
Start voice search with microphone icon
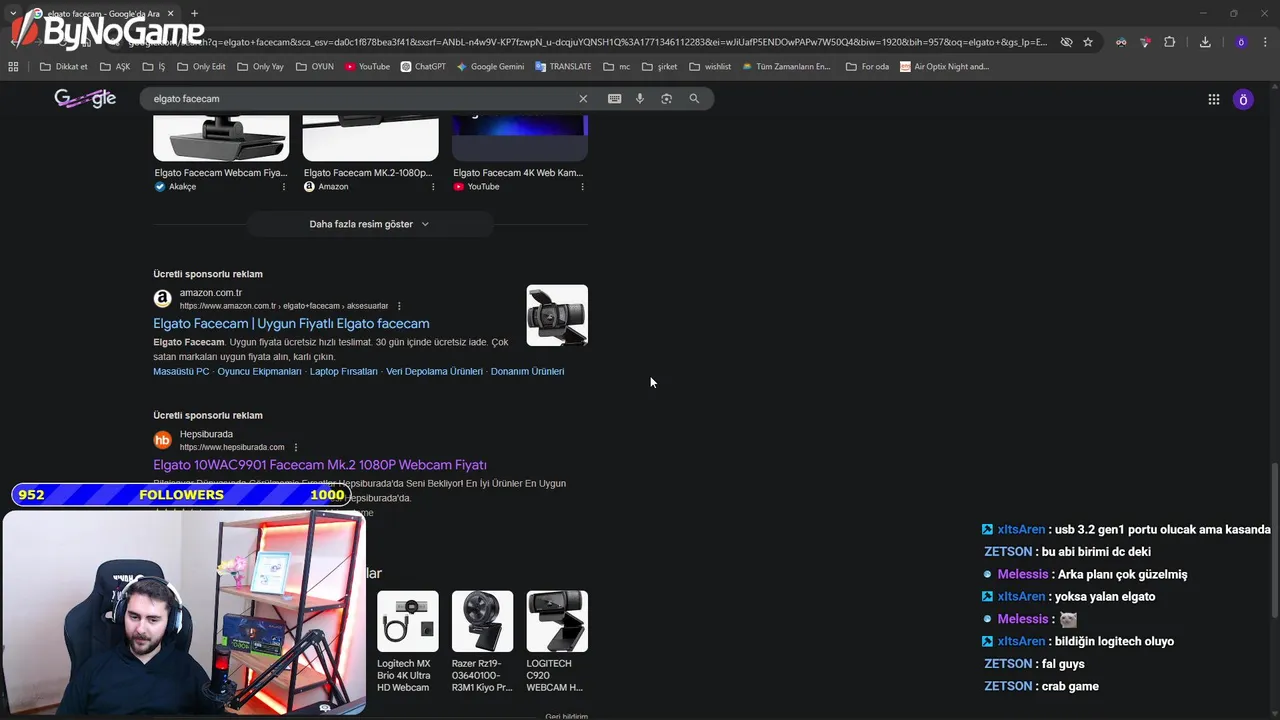point(640,99)
